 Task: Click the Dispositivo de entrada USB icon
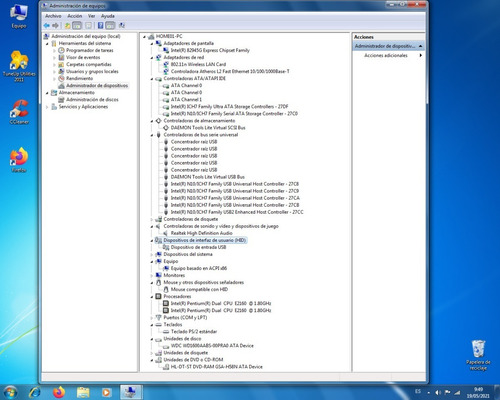(166, 247)
